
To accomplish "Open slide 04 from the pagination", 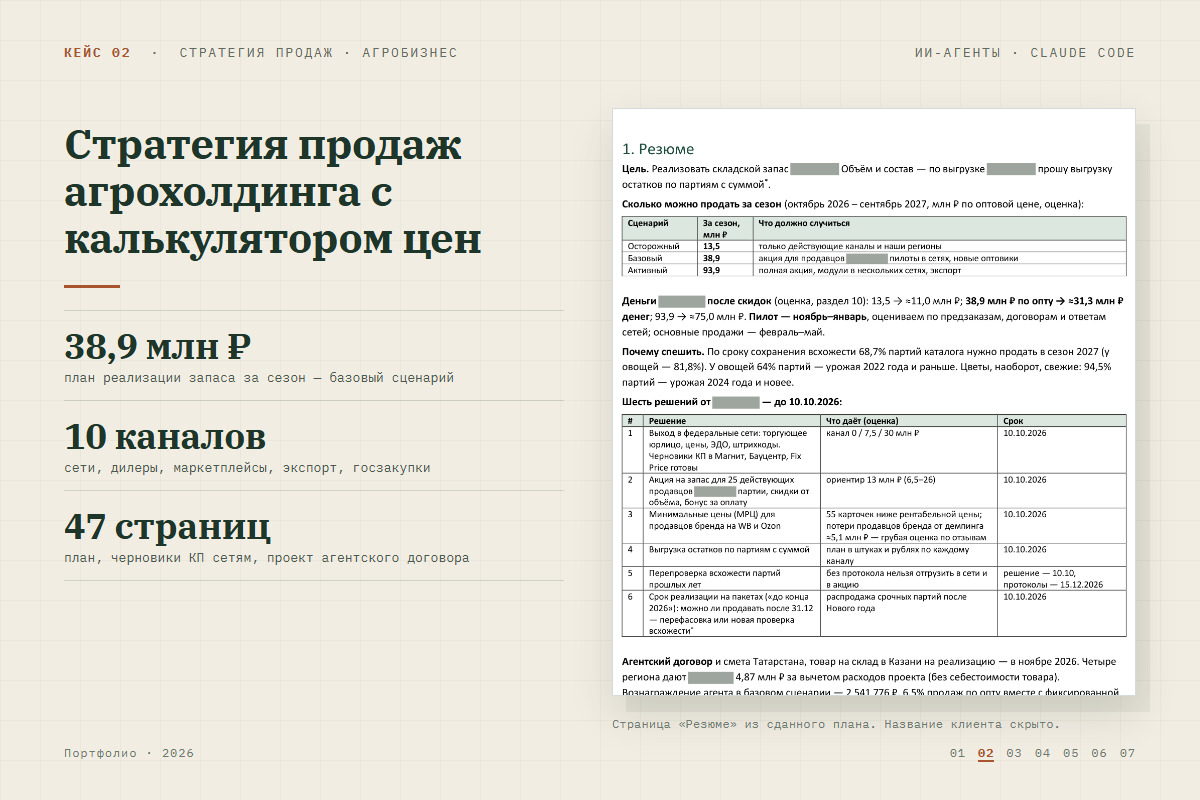I will point(1042,753).
